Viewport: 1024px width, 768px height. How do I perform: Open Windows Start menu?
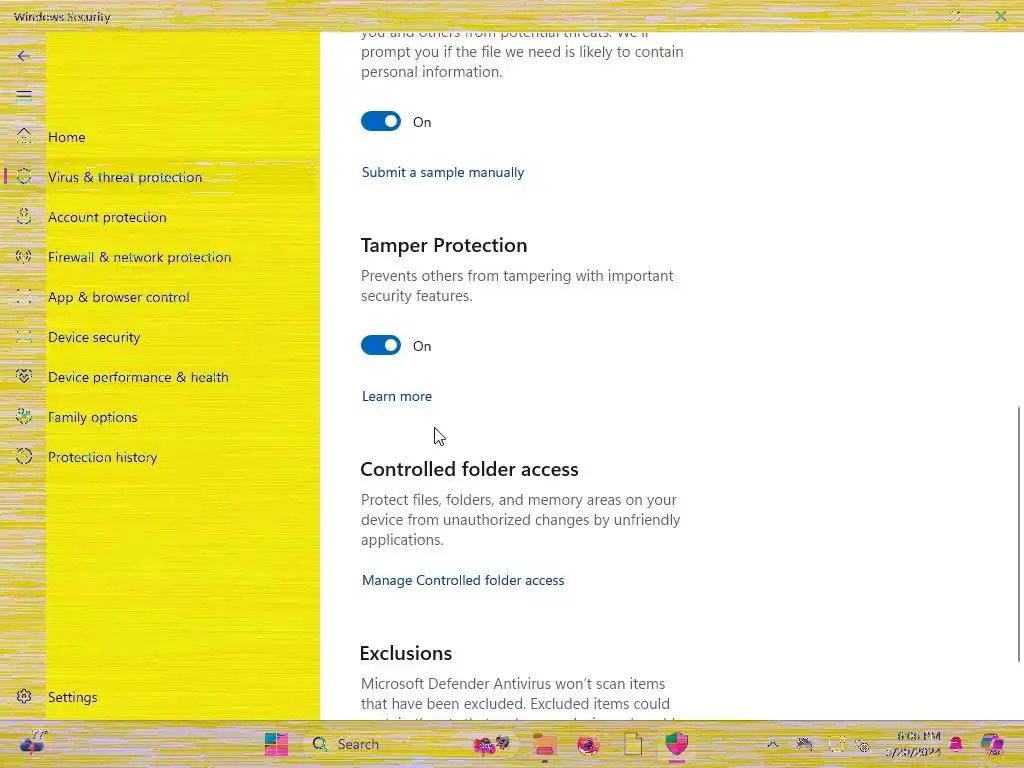click(x=276, y=744)
